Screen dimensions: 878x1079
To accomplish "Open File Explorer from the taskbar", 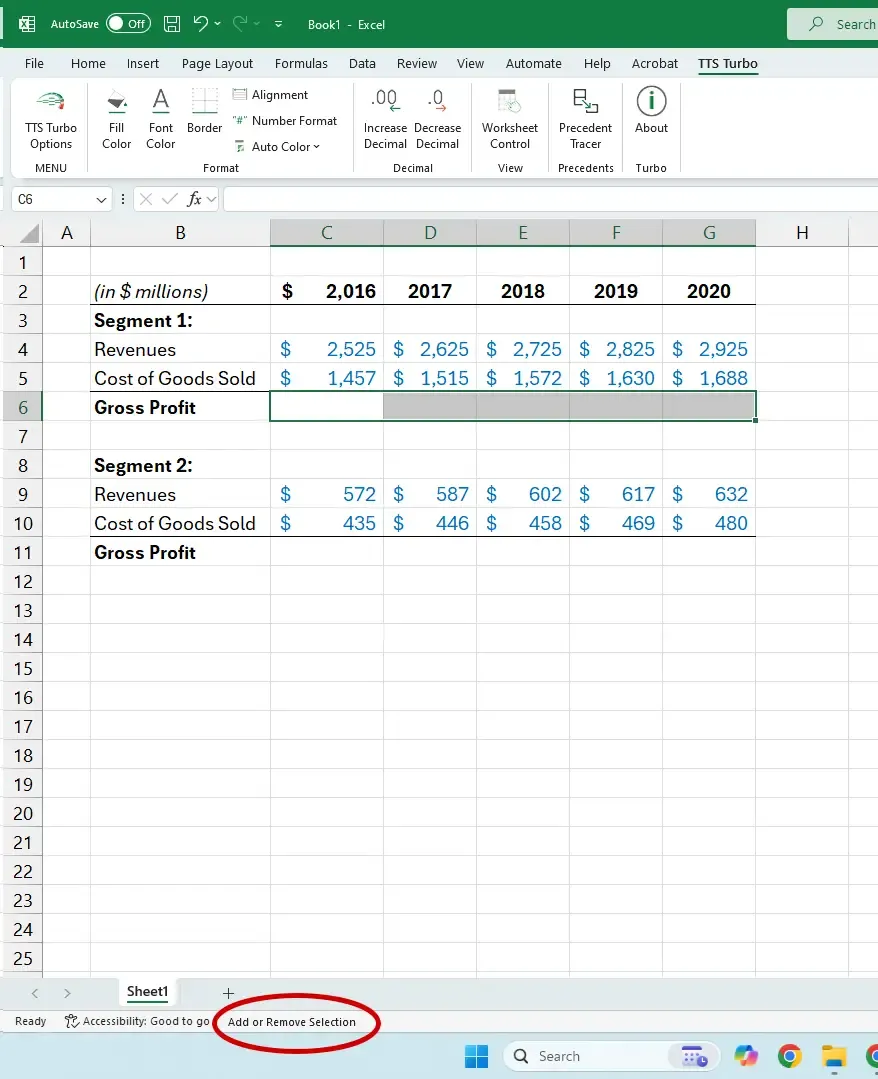I will click(834, 1056).
